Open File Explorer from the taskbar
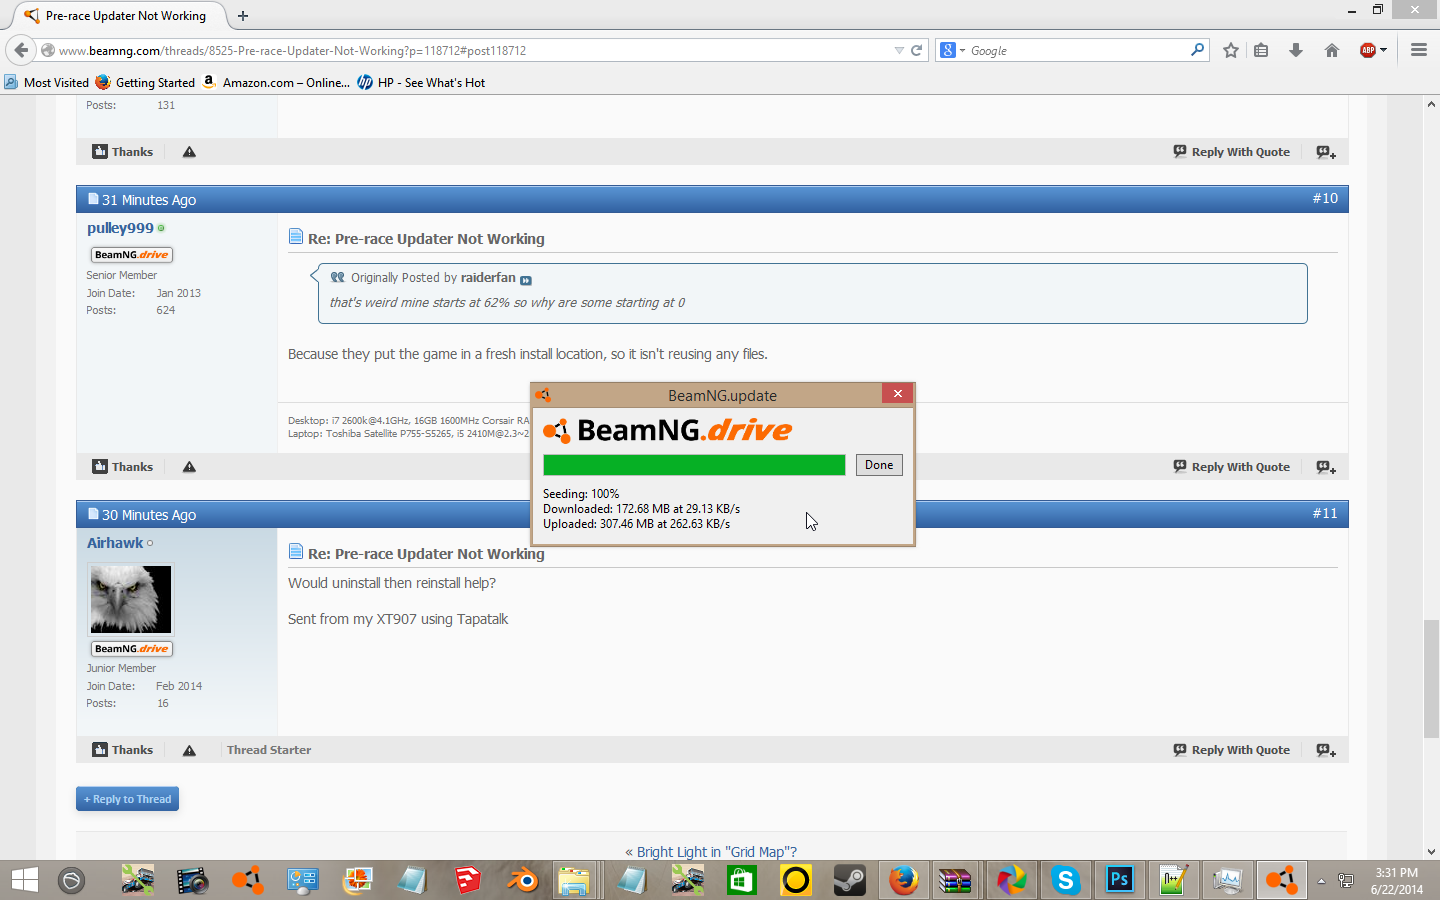Image resolution: width=1440 pixels, height=900 pixels. (x=574, y=880)
